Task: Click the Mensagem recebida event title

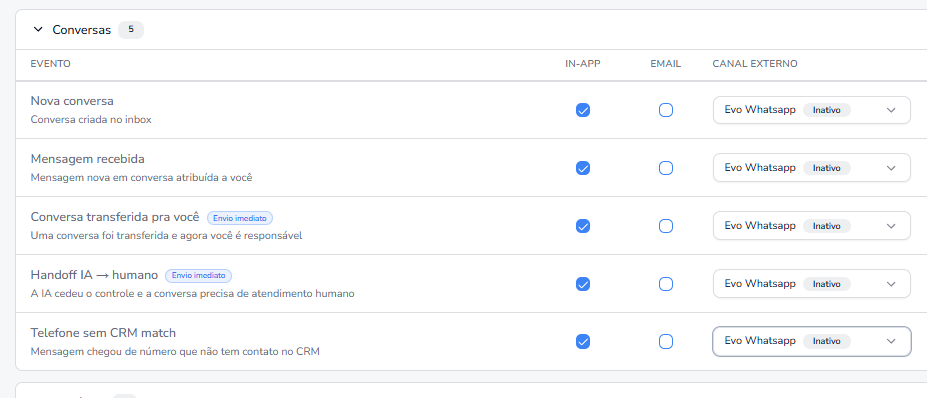Action: click(x=87, y=159)
